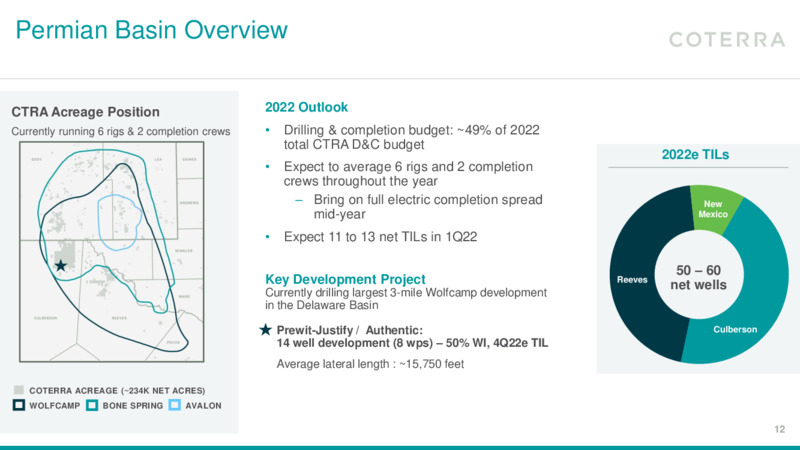Click 'Average lateral length : ~15,750 feet'
Image resolution: width=800 pixels, height=450 pixels.
[370, 364]
